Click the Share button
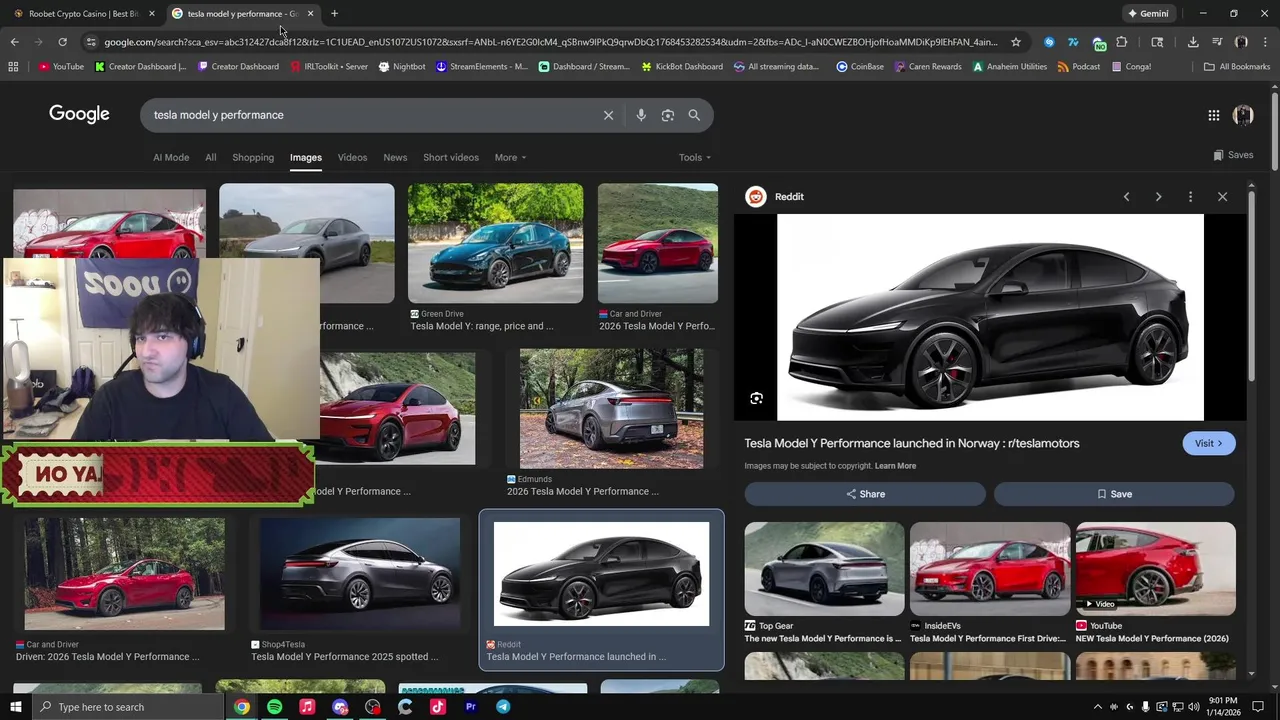The width and height of the screenshot is (1280, 720). [x=865, y=494]
